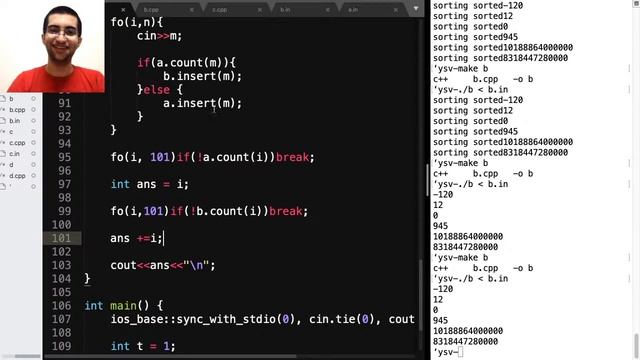Click 'a.insert(m);' in the code

[202, 103]
